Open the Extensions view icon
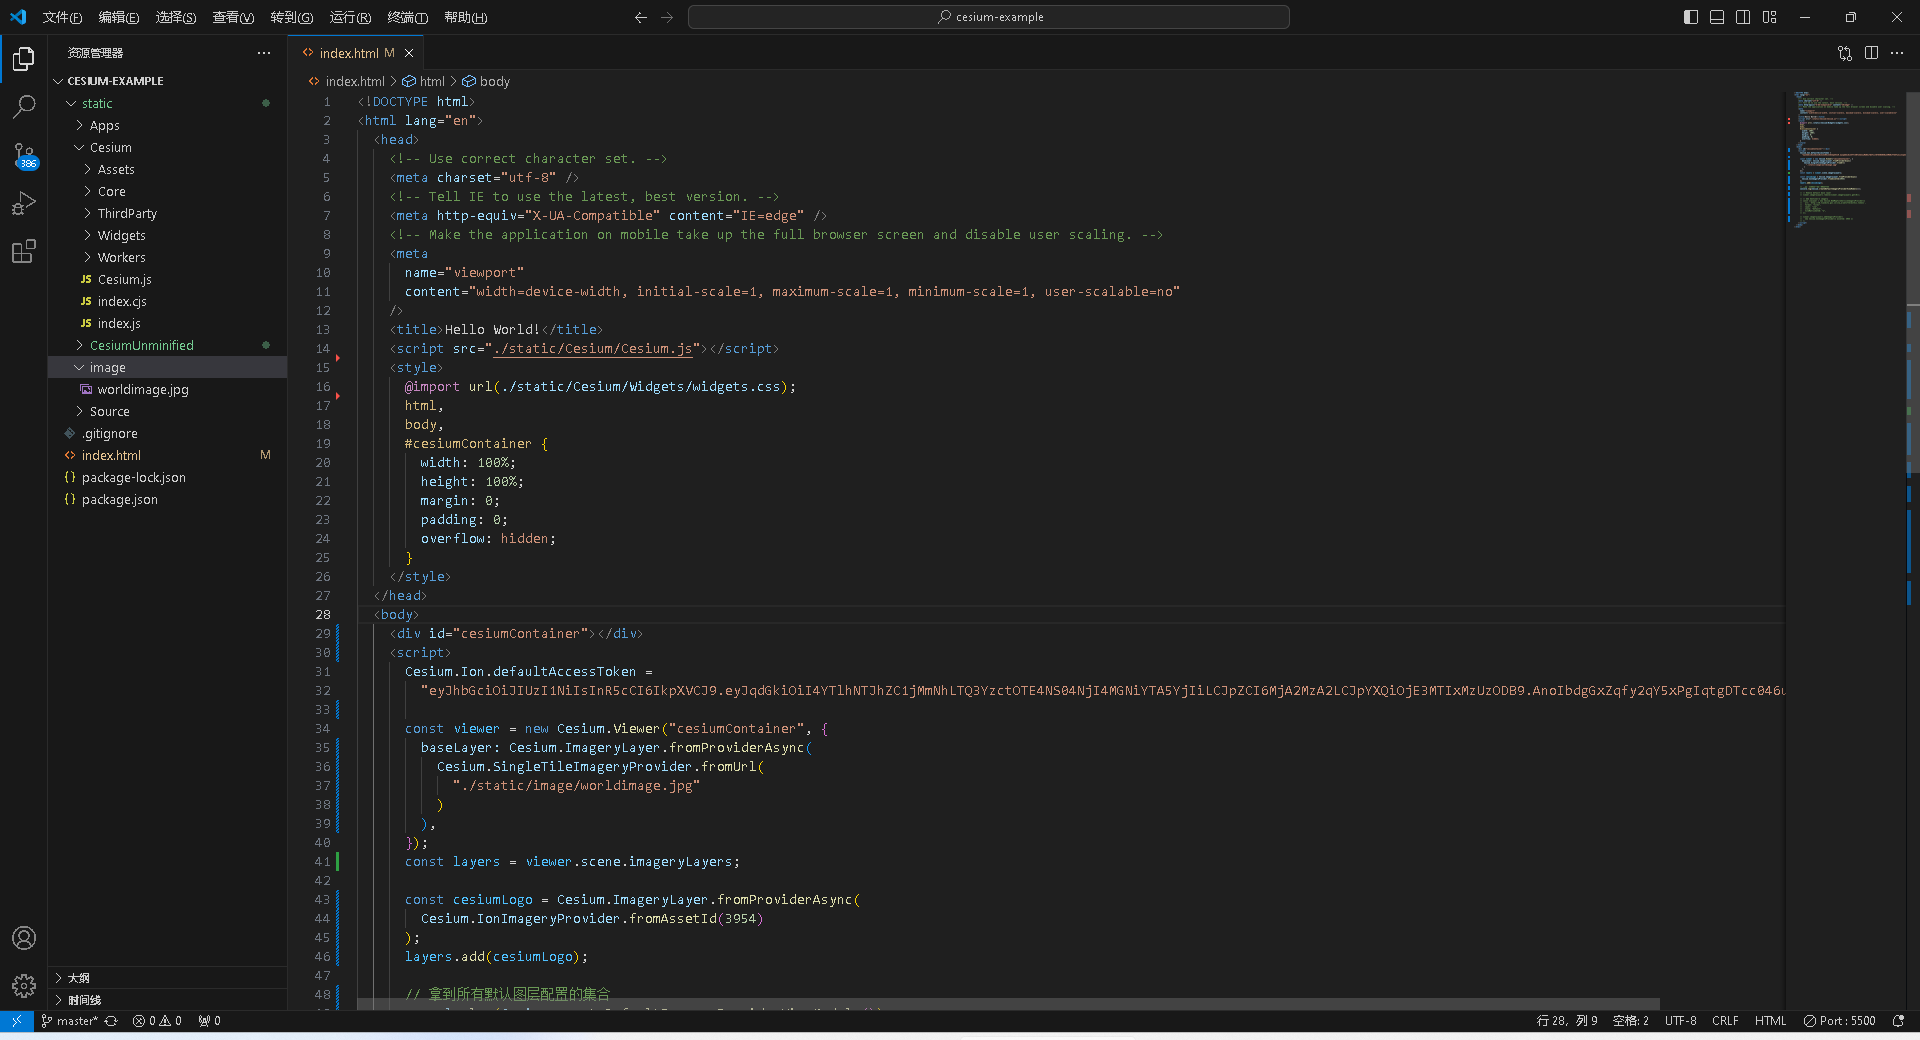The image size is (1920, 1040). [x=24, y=251]
